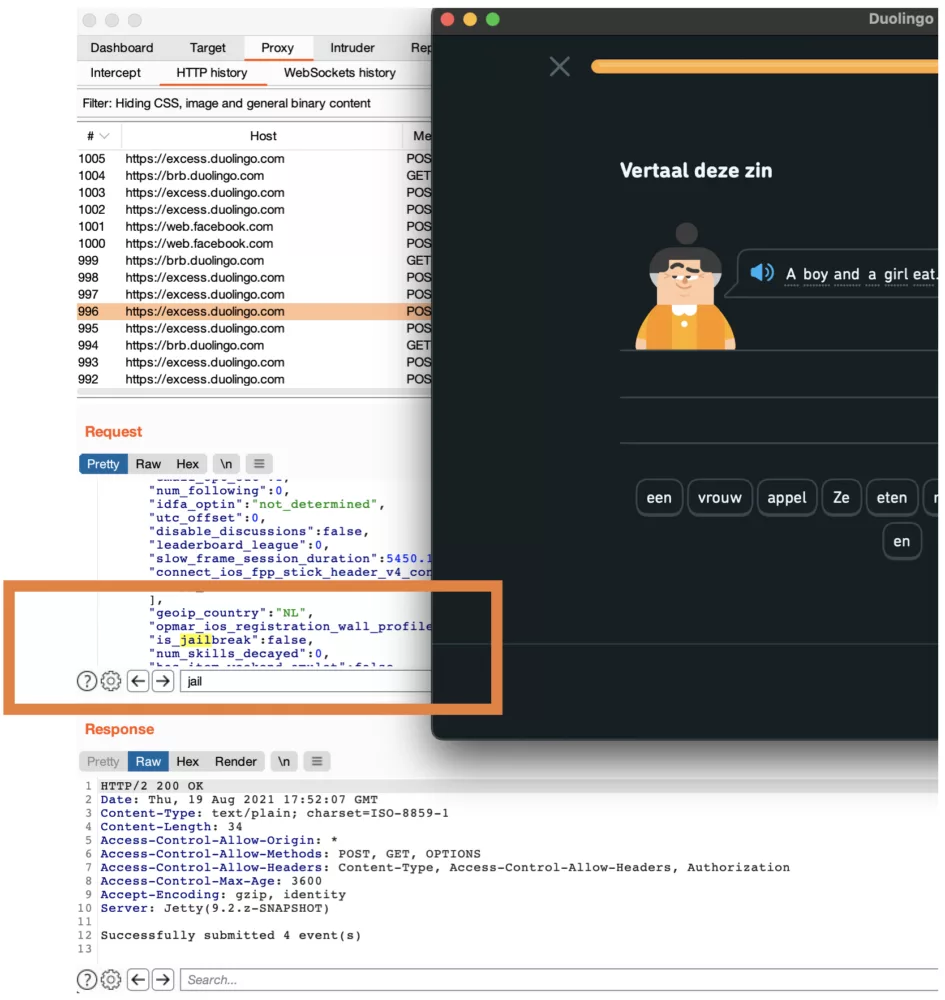Screen dimensions: 945x1000
Task: Select the Proxy tab
Action: click(x=277, y=48)
